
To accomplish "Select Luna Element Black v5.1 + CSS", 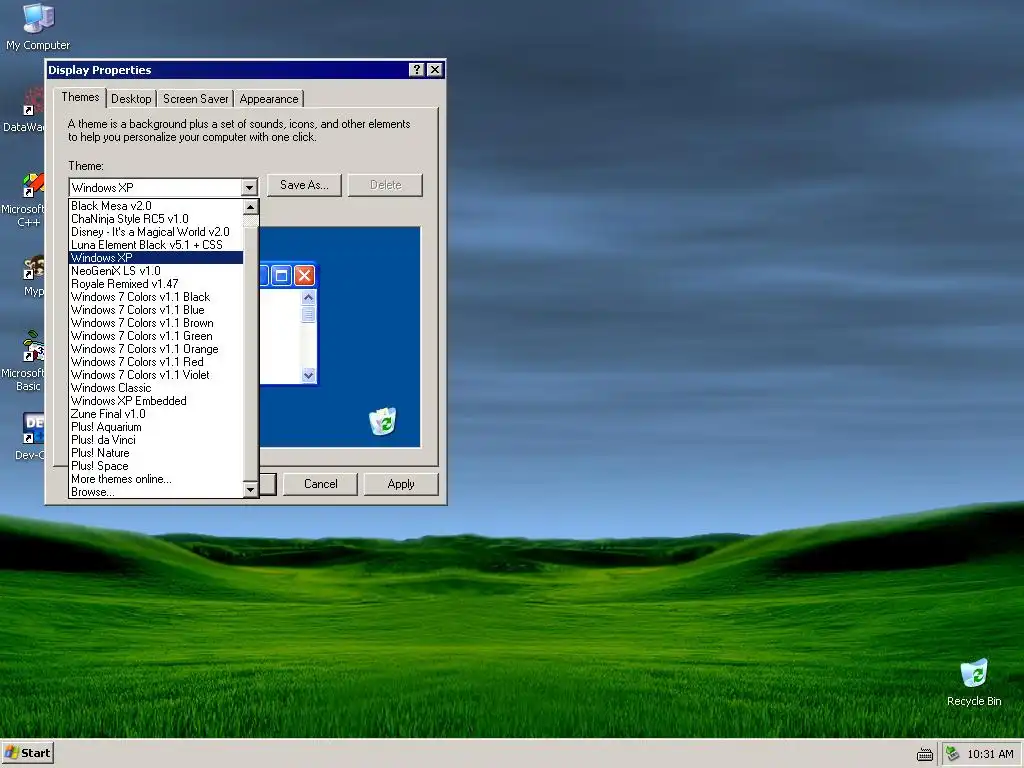I will click(x=156, y=245).
